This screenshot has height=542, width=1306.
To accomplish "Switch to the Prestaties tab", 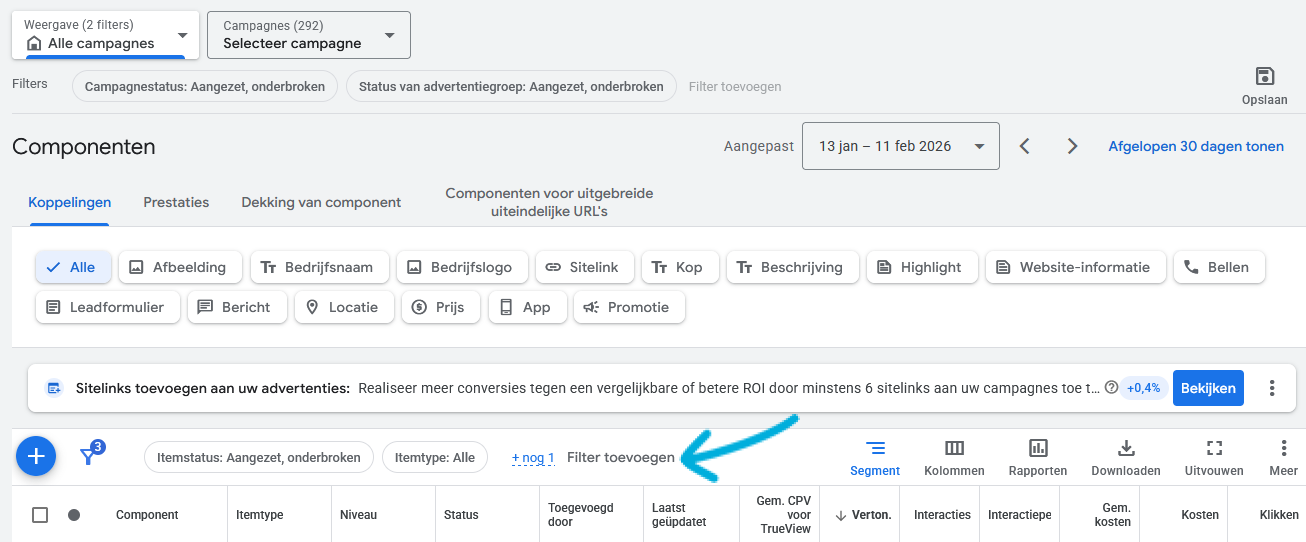I will [176, 202].
